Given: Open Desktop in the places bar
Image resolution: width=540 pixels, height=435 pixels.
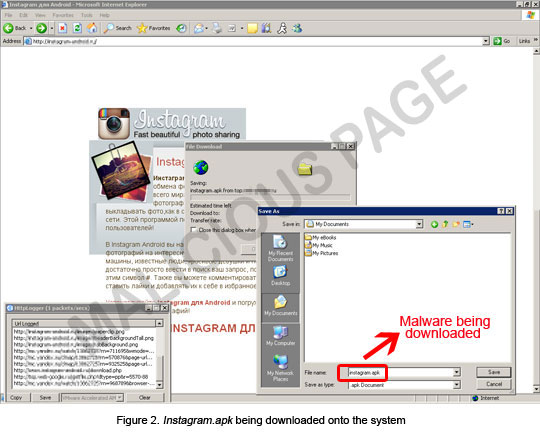Looking at the screenshot, I should 280,276.
